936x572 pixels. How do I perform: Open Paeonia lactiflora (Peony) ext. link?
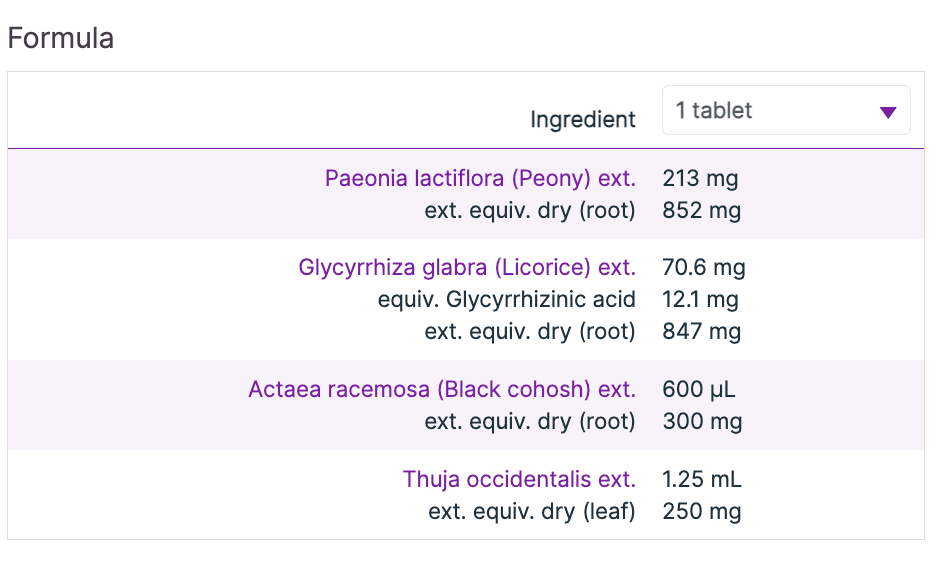click(480, 179)
